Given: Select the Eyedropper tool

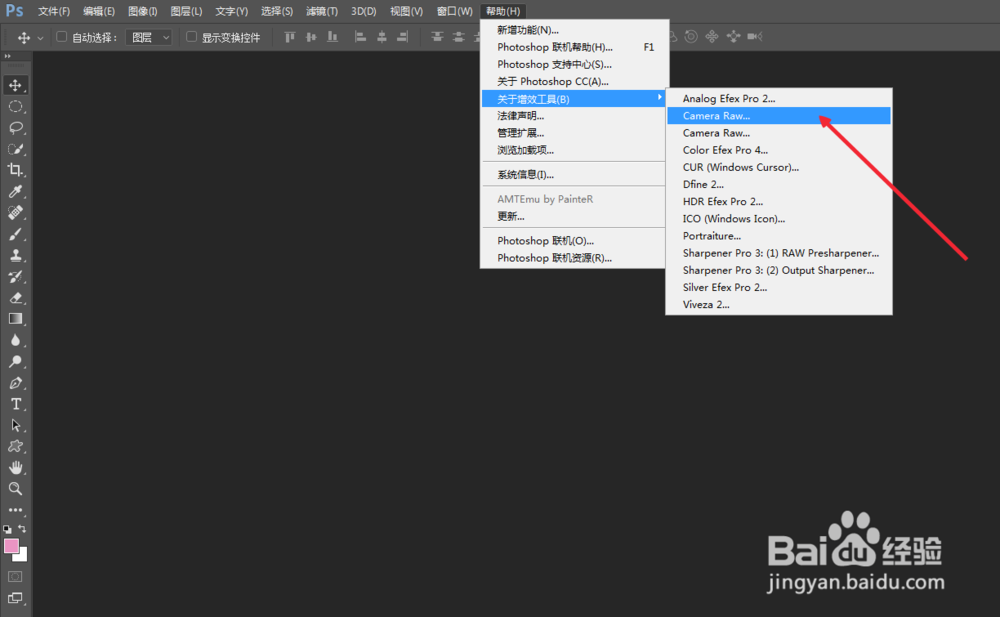Looking at the screenshot, I should click(x=15, y=191).
